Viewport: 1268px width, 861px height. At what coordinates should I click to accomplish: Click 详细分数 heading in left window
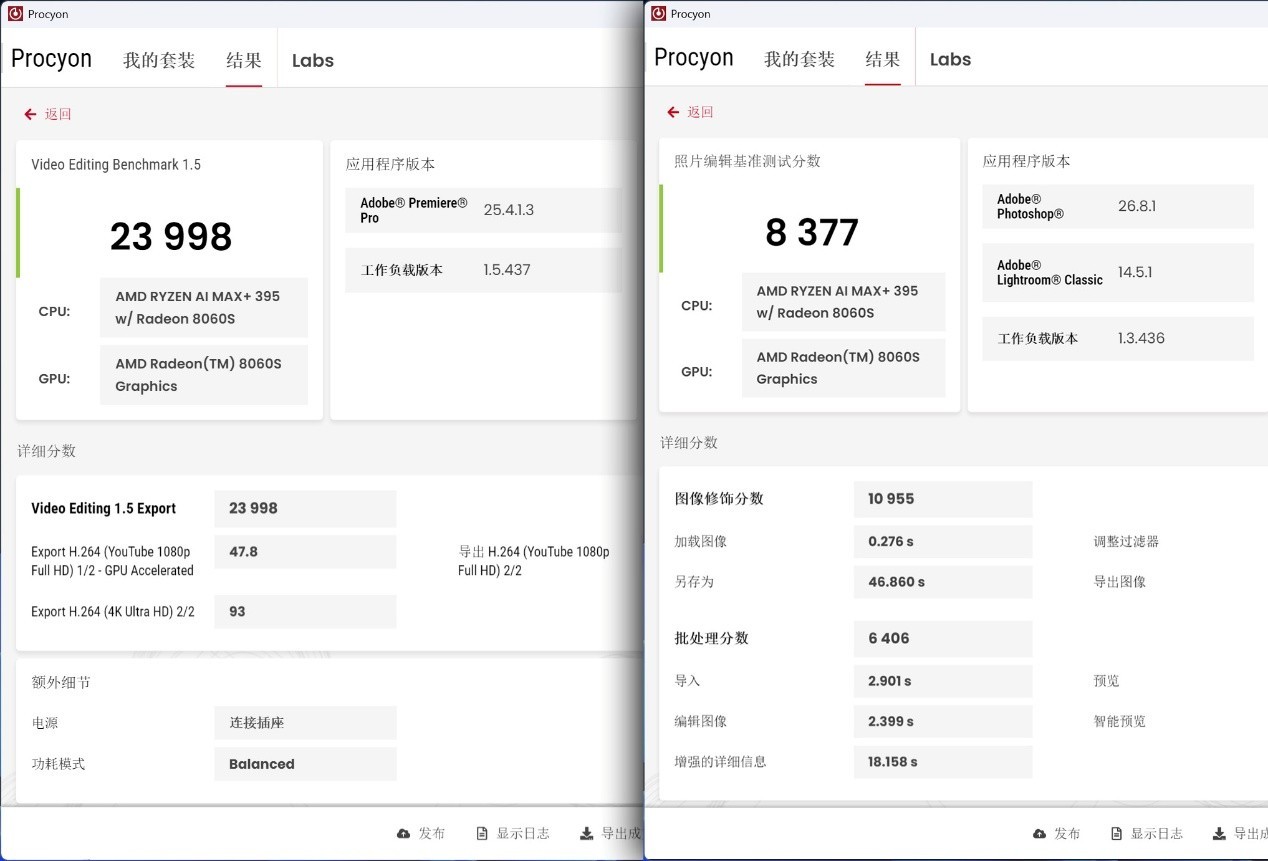[46, 451]
